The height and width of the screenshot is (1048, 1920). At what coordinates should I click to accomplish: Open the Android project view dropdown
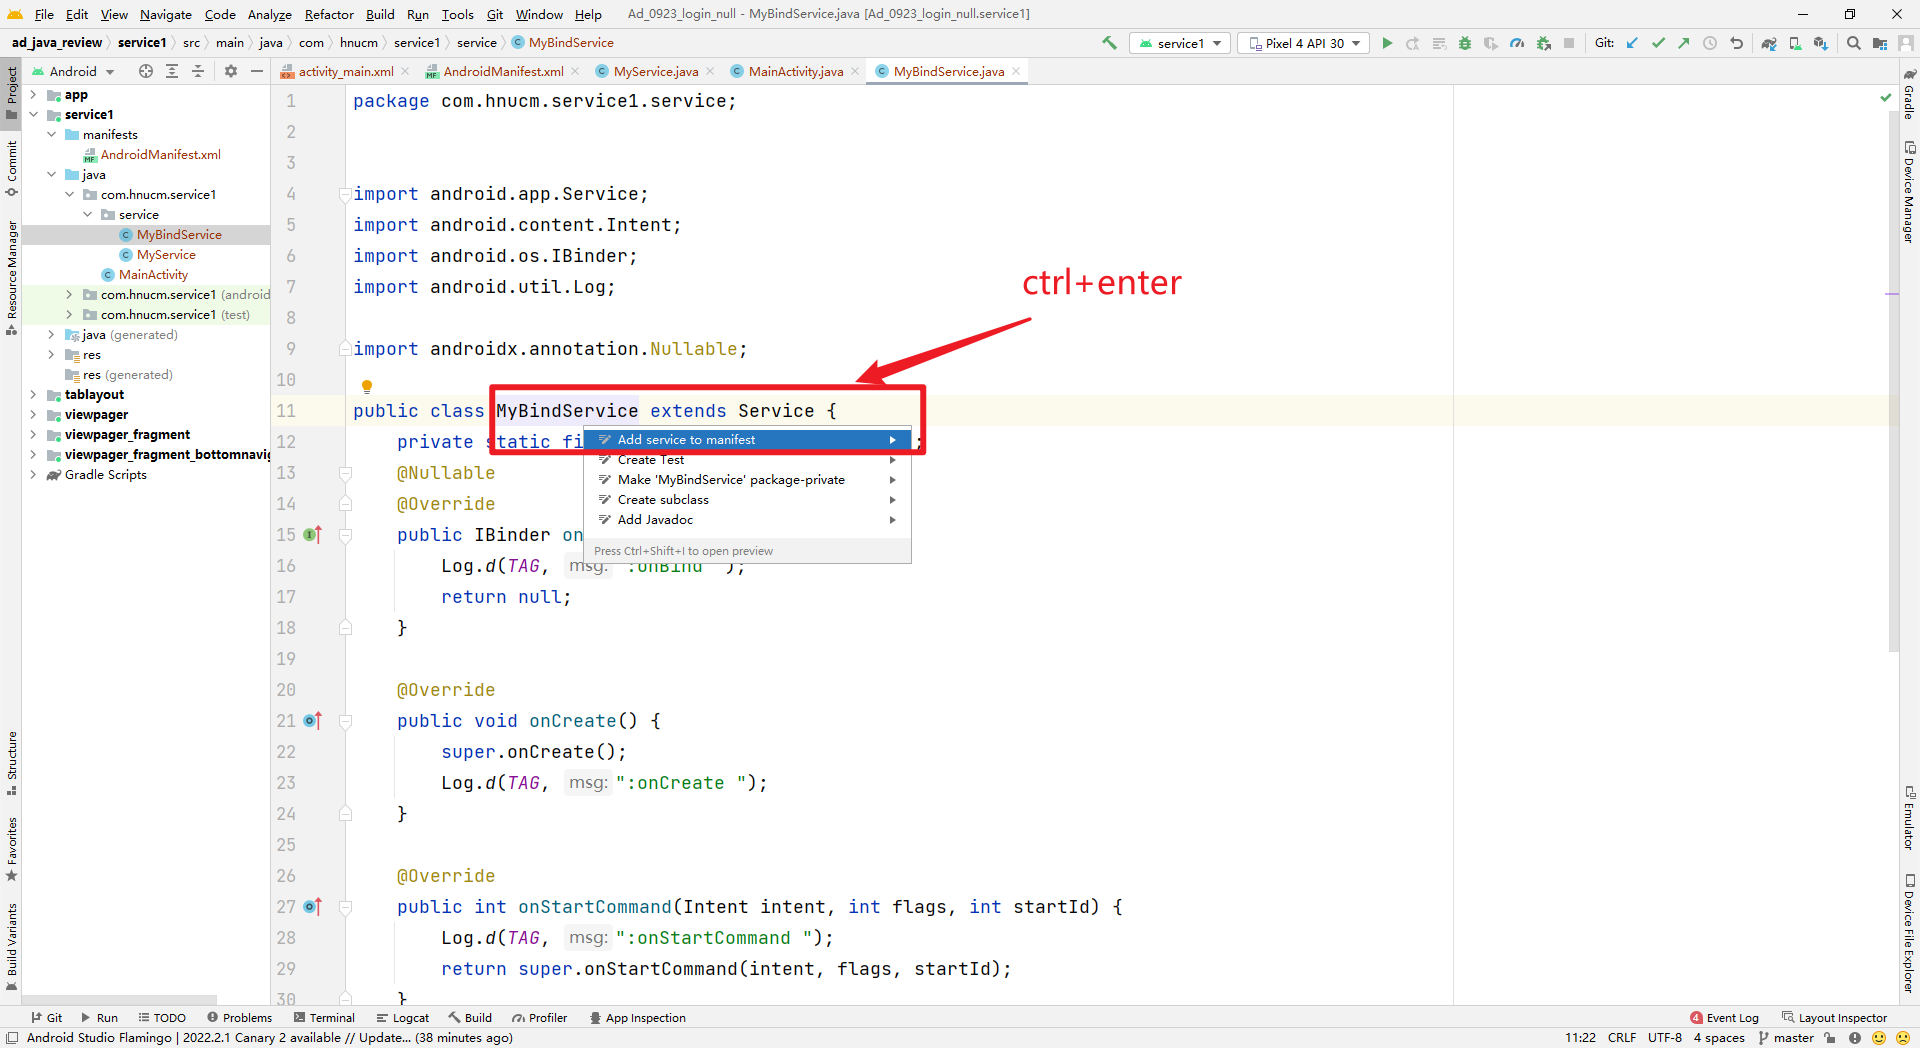tap(75, 71)
